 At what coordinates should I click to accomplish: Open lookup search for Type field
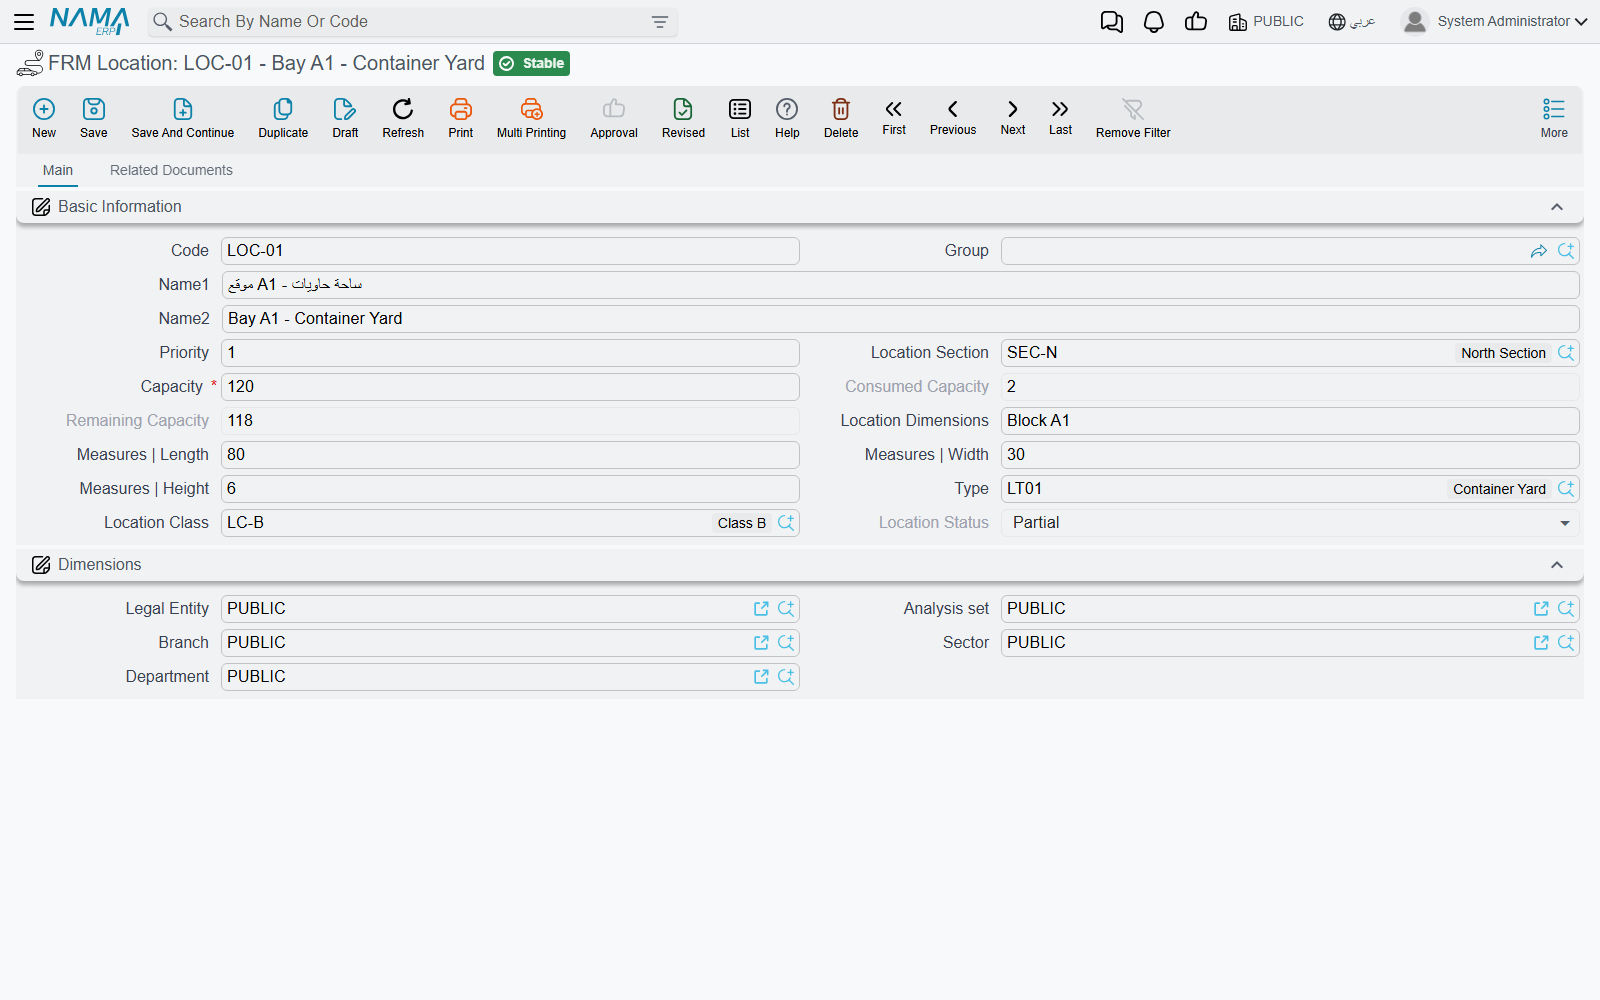tap(1566, 488)
